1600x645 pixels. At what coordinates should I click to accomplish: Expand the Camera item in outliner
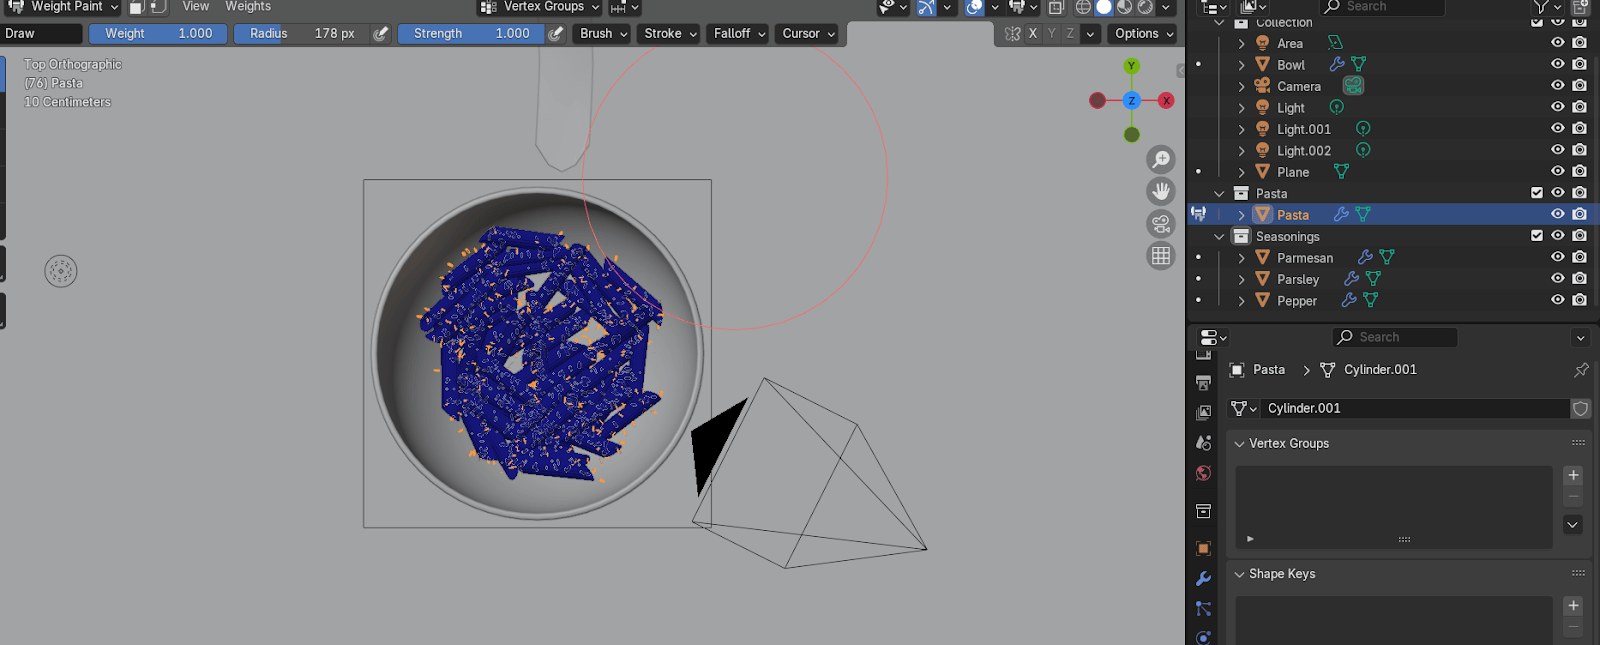click(x=1241, y=86)
